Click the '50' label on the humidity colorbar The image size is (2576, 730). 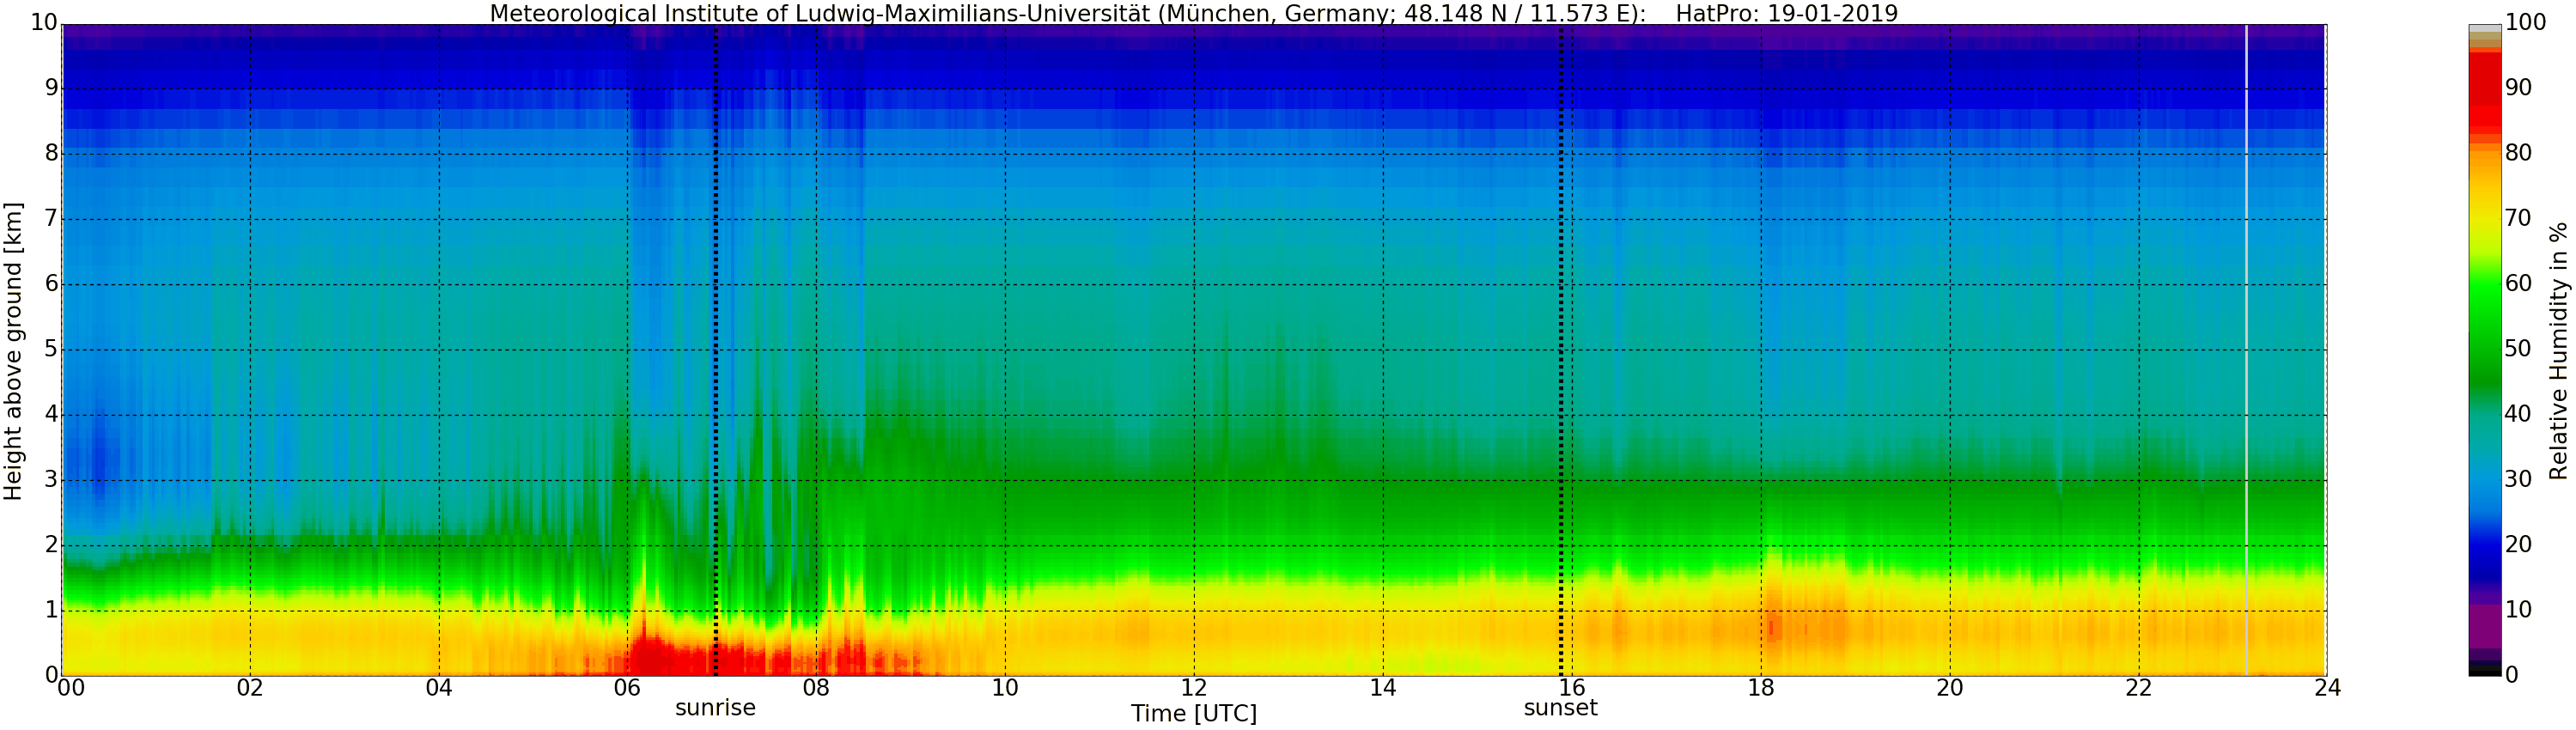(2518, 349)
